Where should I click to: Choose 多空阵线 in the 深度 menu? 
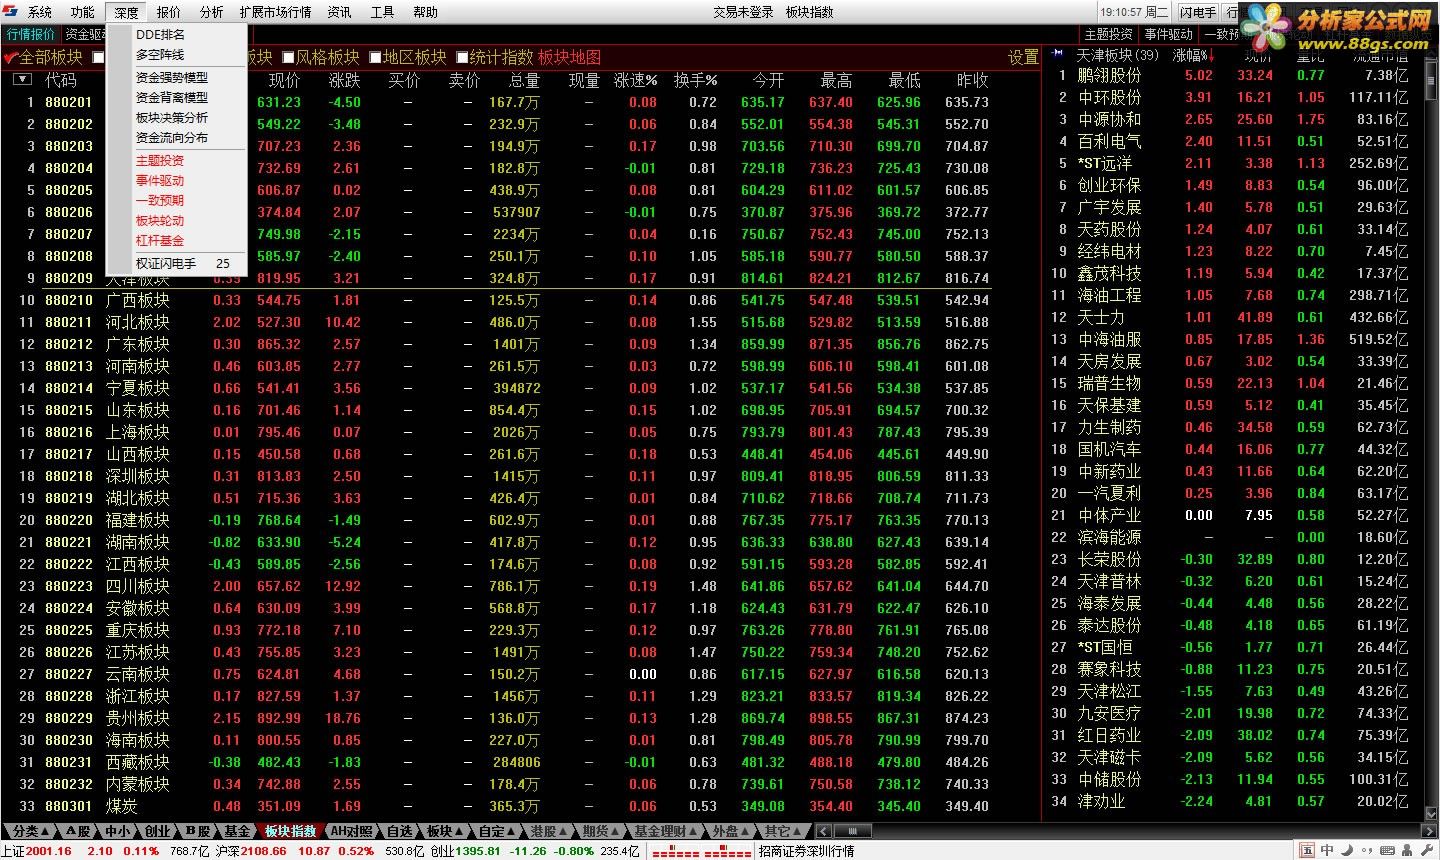coord(176,54)
